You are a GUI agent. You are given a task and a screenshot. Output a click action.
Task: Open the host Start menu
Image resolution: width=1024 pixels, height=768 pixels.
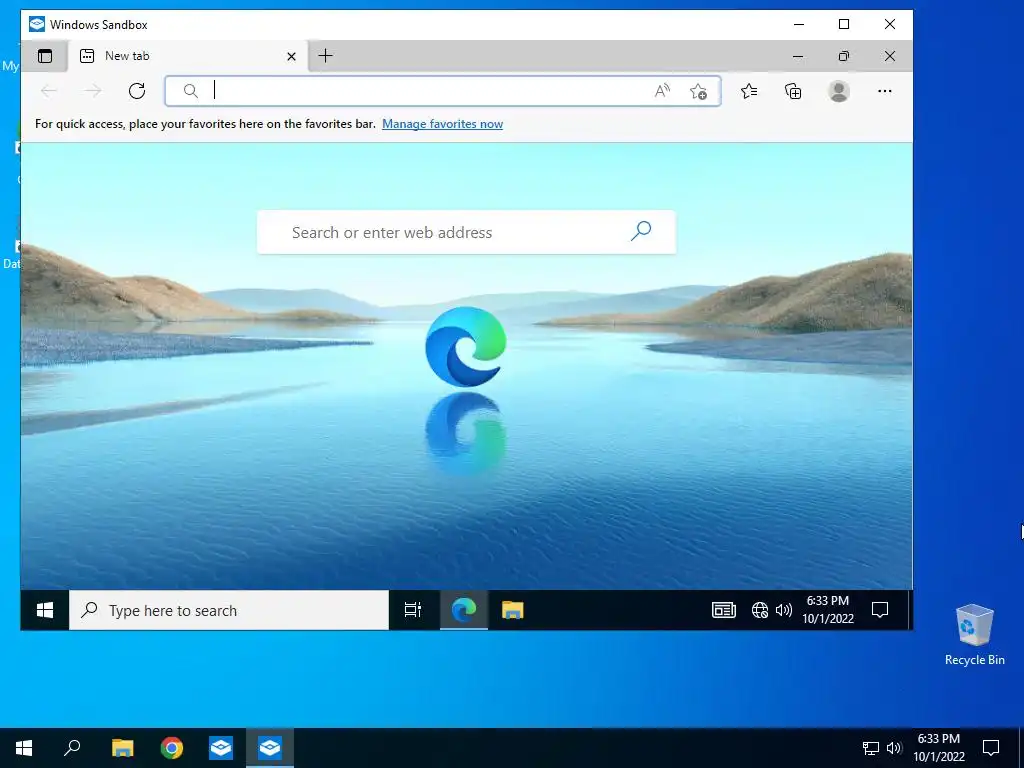pos(24,748)
